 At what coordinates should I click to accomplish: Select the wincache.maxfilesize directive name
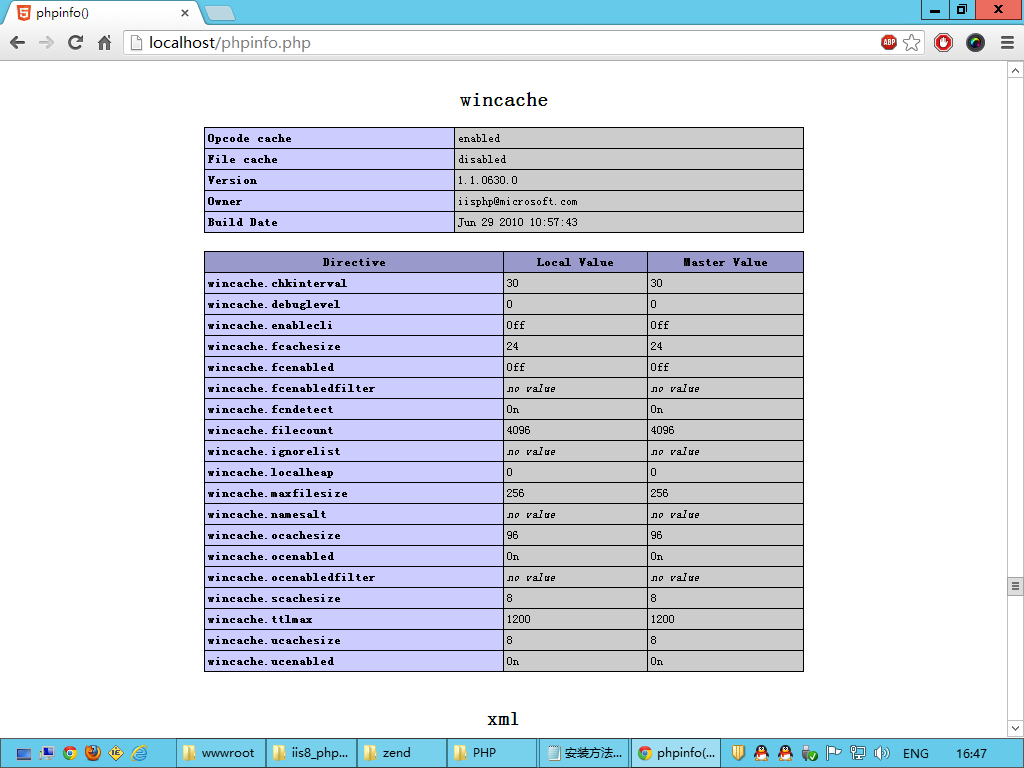(x=278, y=494)
